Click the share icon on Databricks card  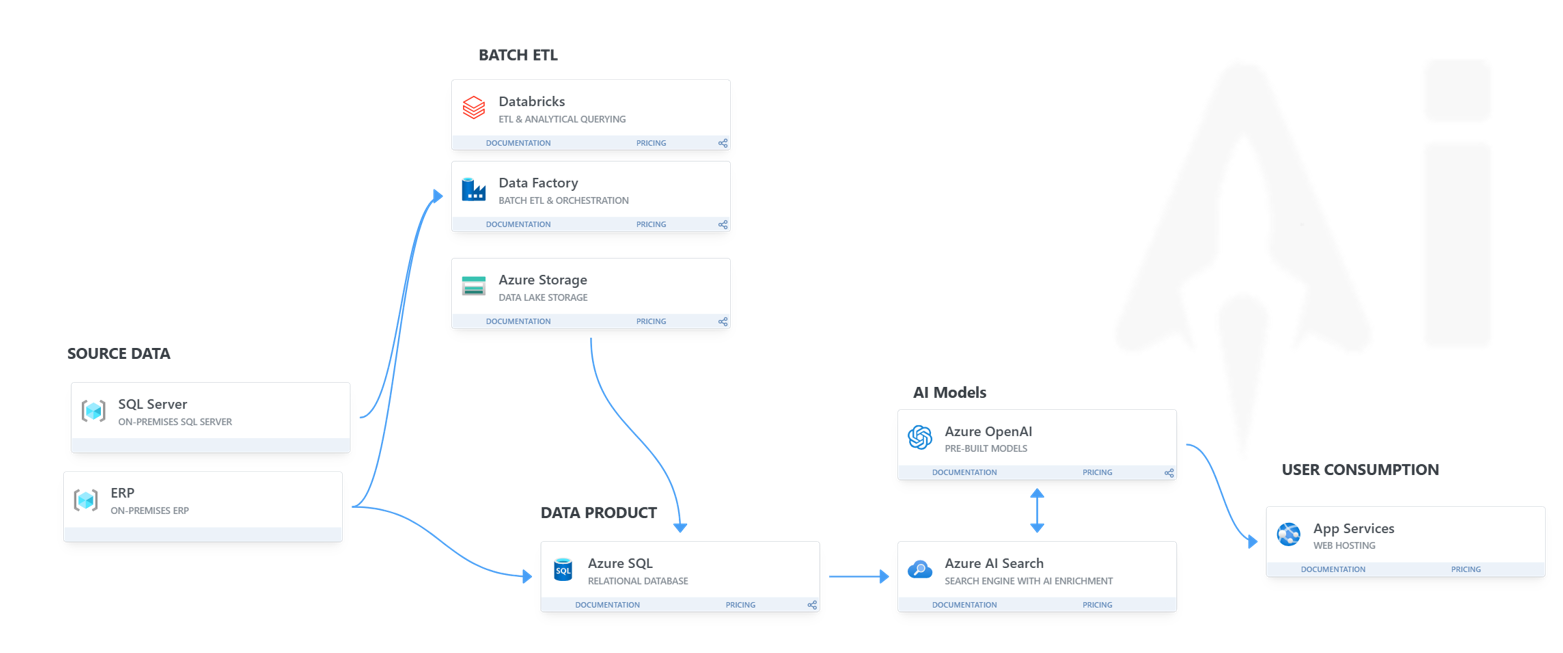coord(723,143)
